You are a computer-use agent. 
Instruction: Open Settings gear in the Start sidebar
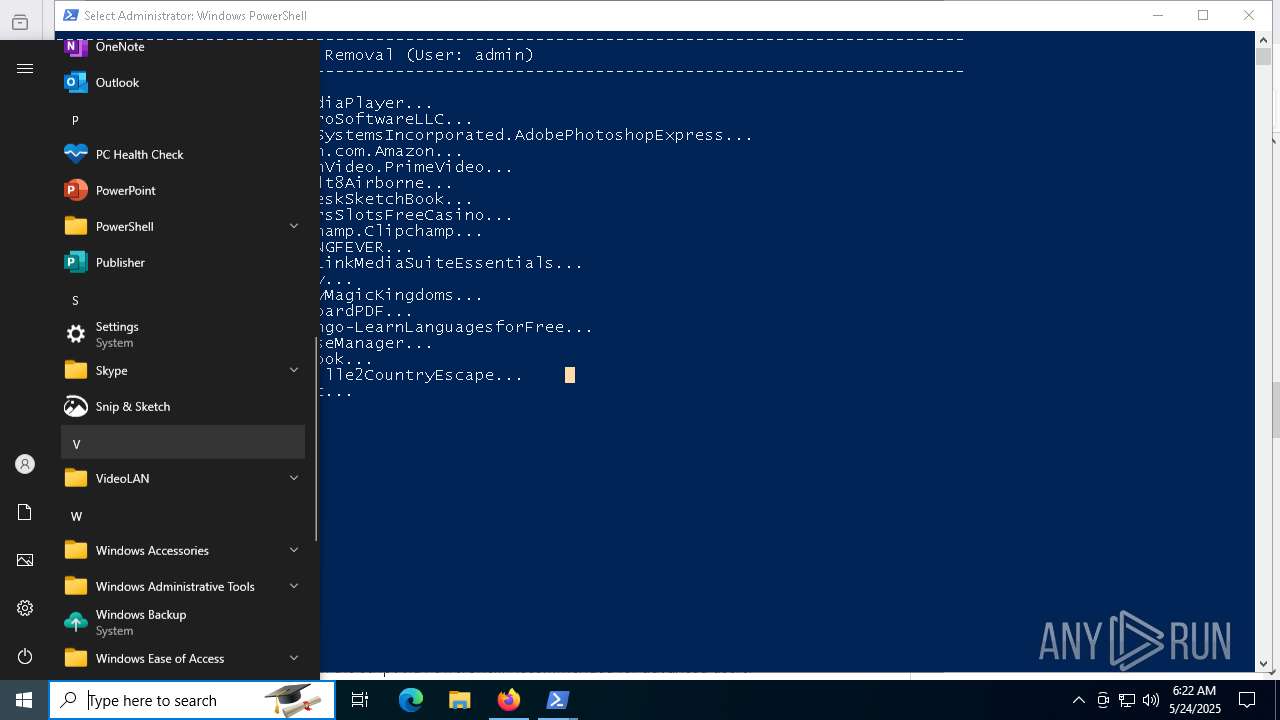[x=25, y=608]
